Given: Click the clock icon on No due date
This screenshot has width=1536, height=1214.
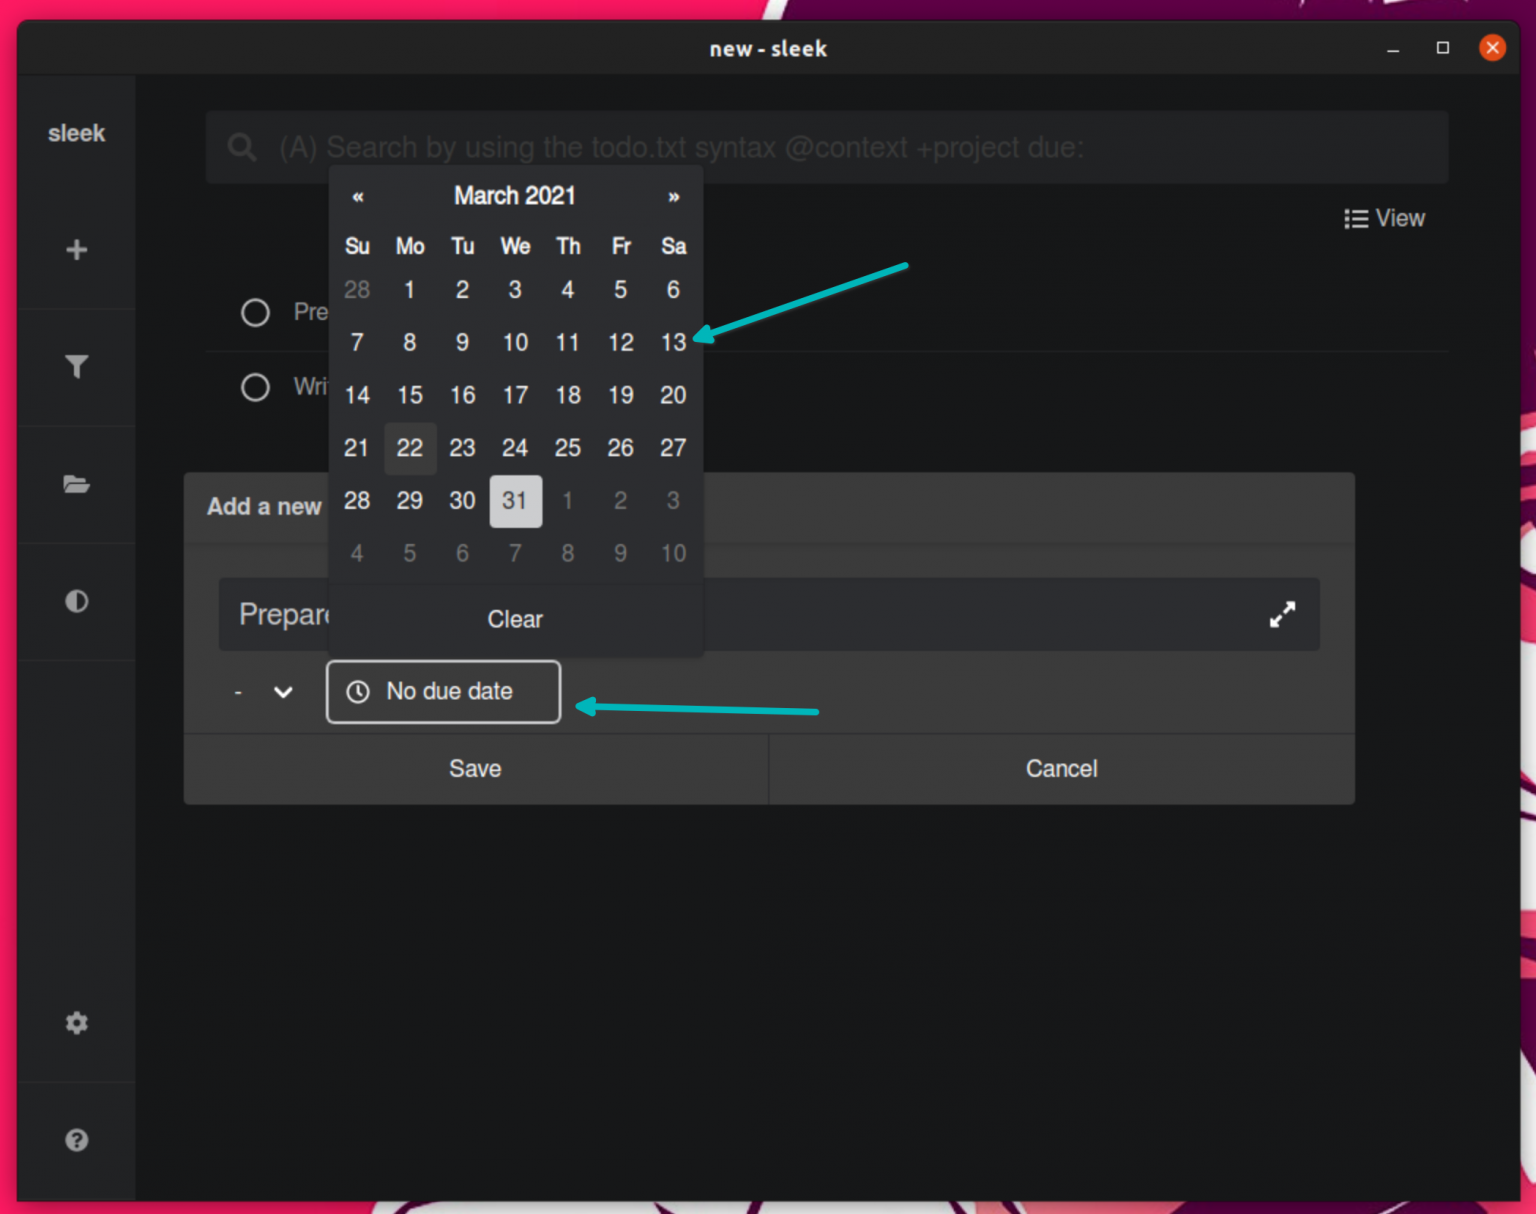Looking at the screenshot, I should click(357, 691).
